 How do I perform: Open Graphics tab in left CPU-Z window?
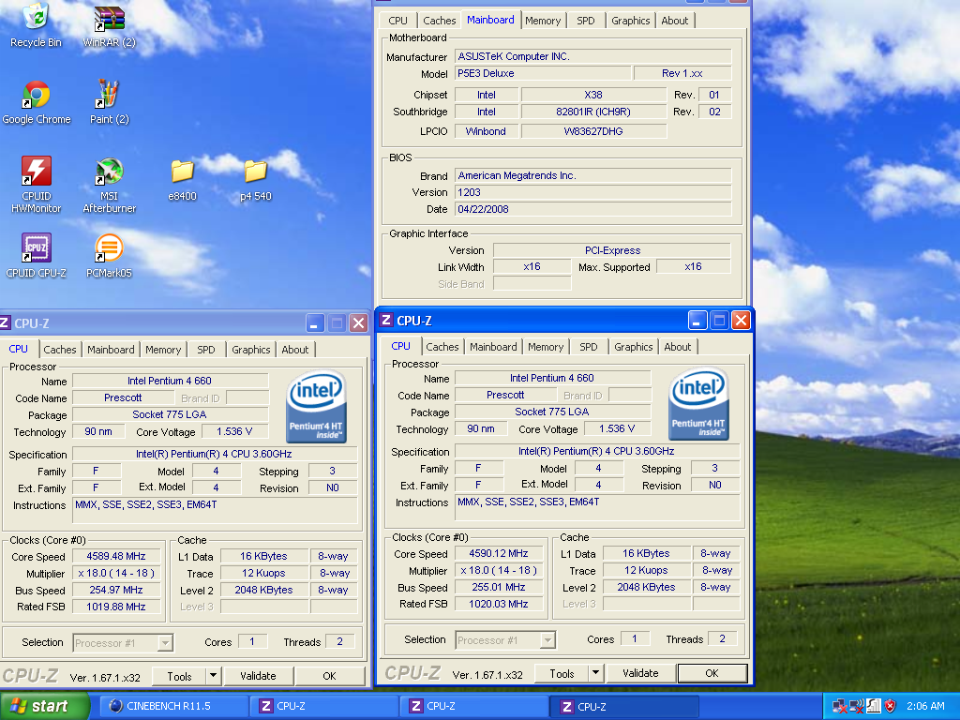(x=250, y=350)
